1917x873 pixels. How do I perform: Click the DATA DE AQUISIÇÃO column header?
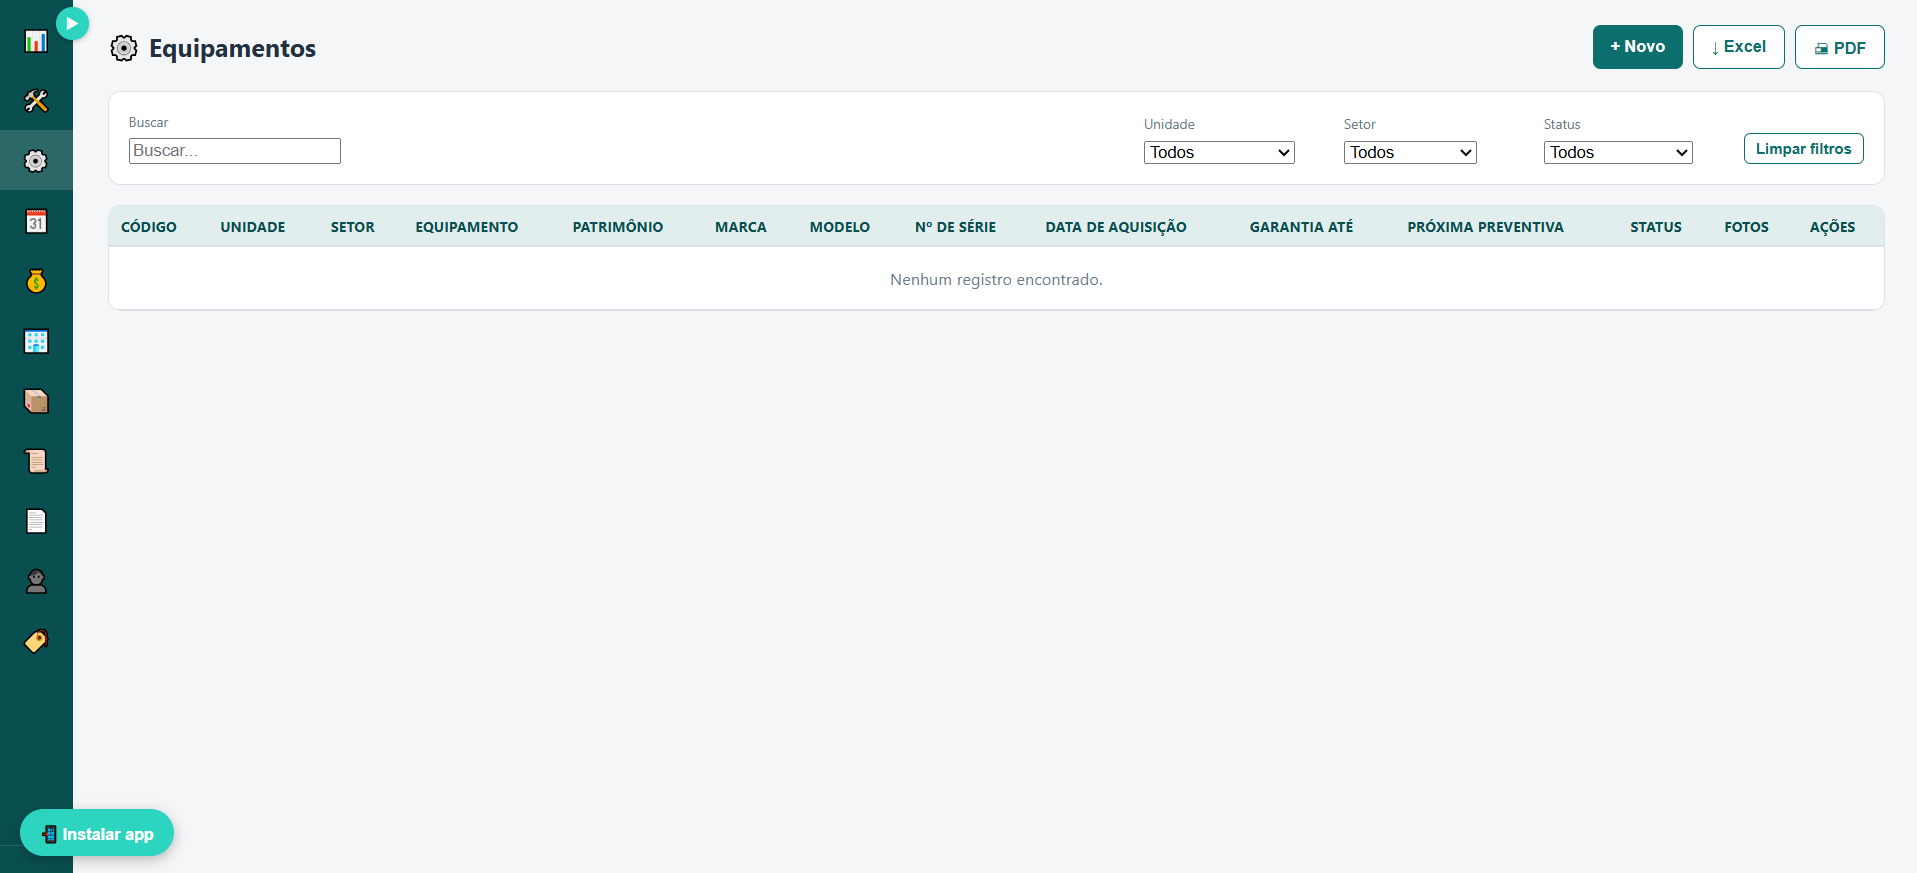coord(1116,227)
